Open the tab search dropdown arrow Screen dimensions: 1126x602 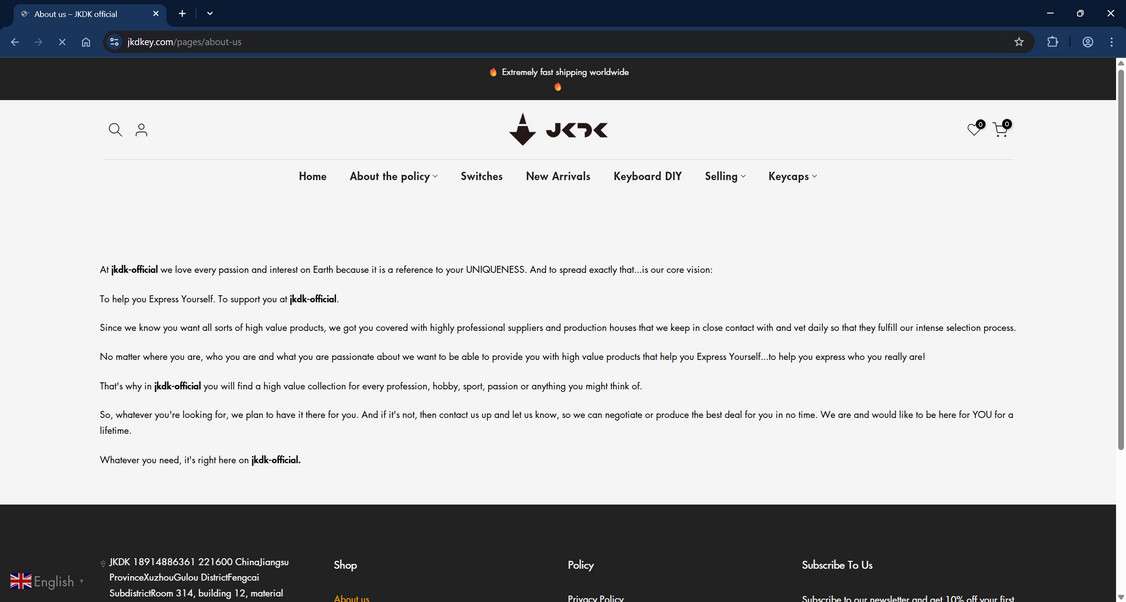[210, 14]
